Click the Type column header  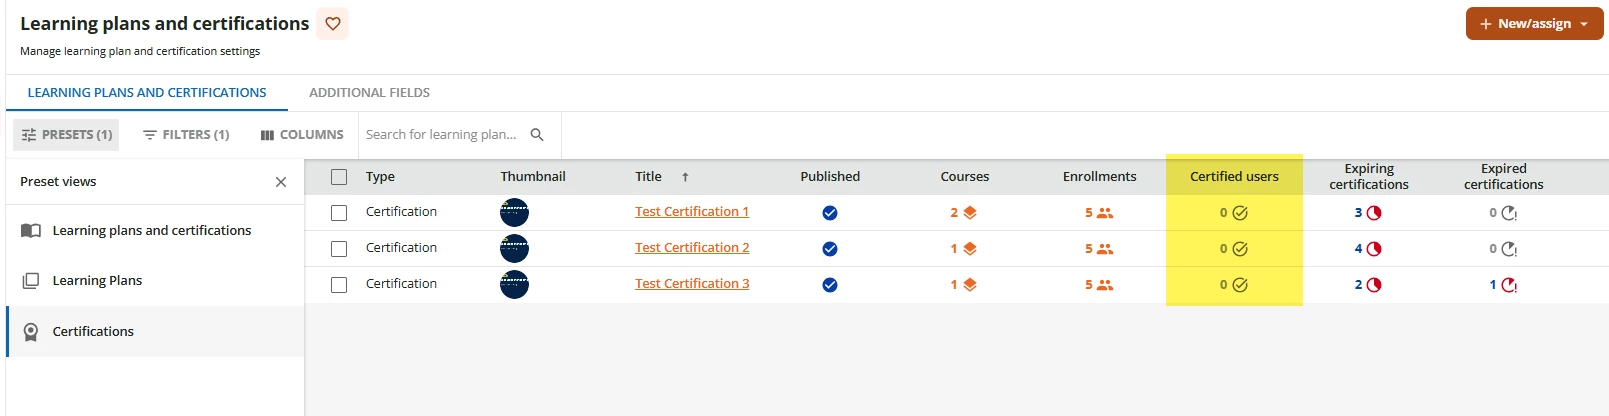pyautogui.click(x=380, y=177)
